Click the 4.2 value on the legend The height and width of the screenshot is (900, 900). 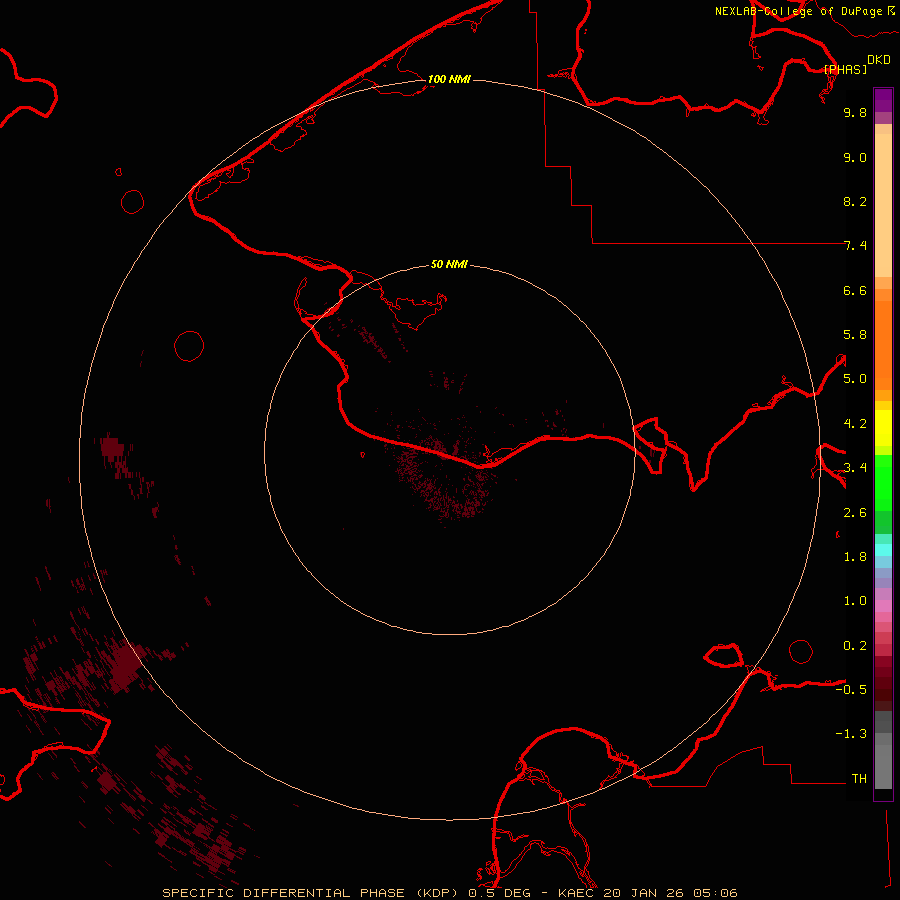tap(854, 423)
